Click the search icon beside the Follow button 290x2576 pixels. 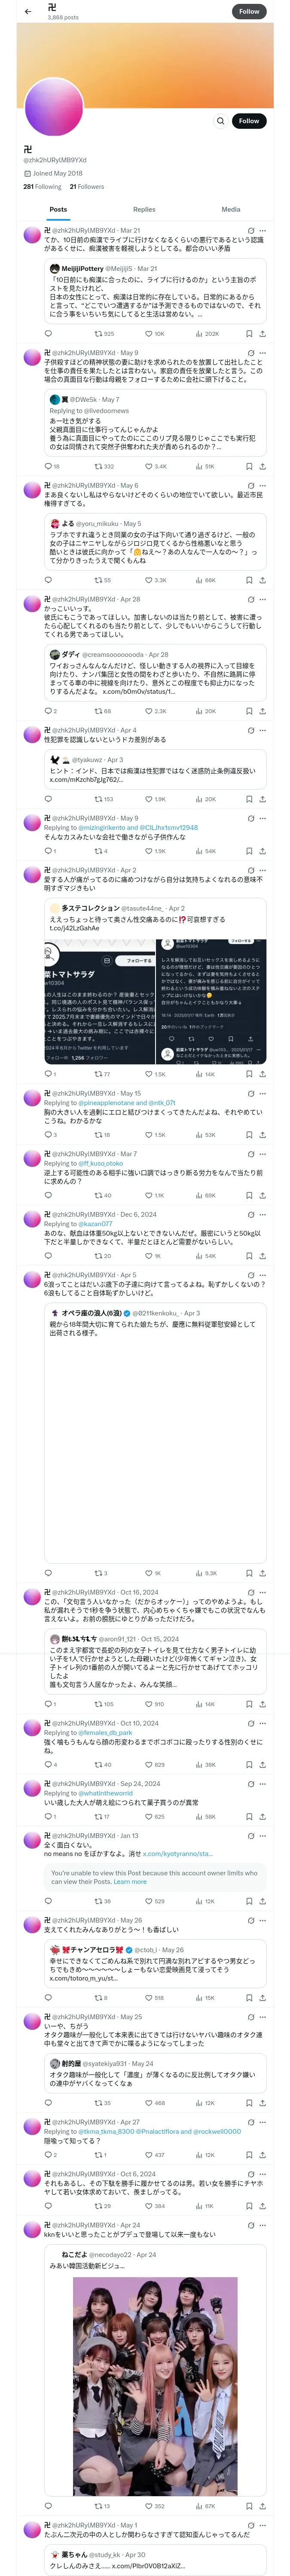tap(220, 121)
